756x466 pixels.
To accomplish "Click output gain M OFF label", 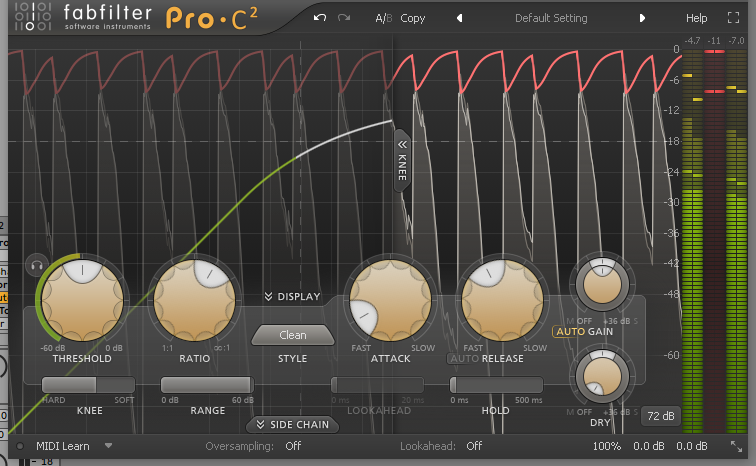I will click(x=579, y=321).
